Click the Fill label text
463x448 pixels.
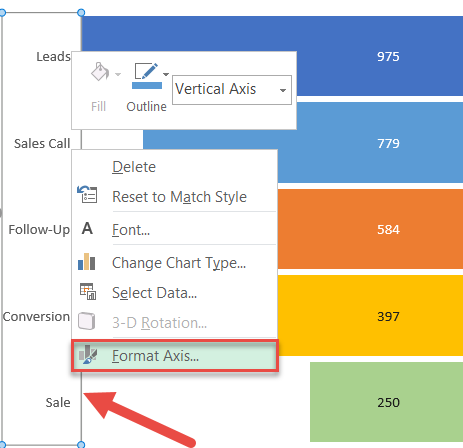[98, 107]
